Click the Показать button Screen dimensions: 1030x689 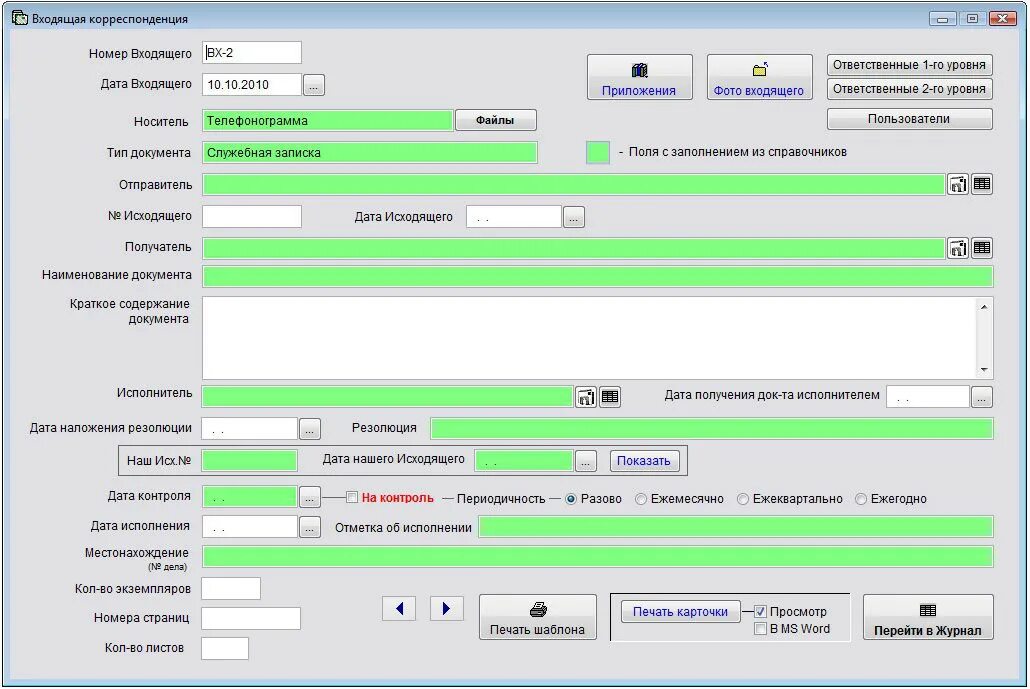(x=643, y=460)
